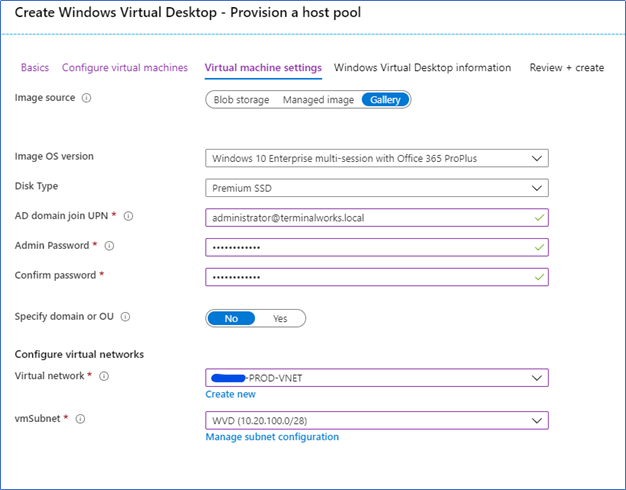
Task: Click into Admin Password field
Action: (377, 248)
